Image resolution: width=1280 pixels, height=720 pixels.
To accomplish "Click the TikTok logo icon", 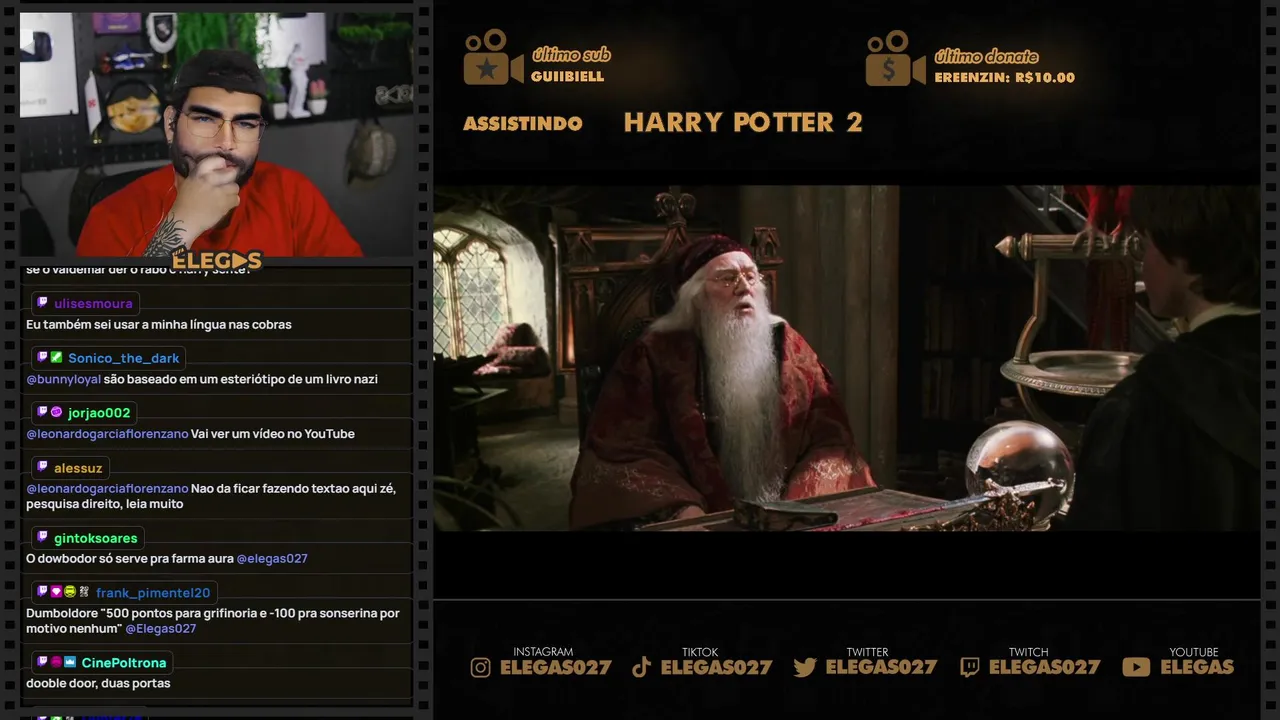I will [x=642, y=667].
